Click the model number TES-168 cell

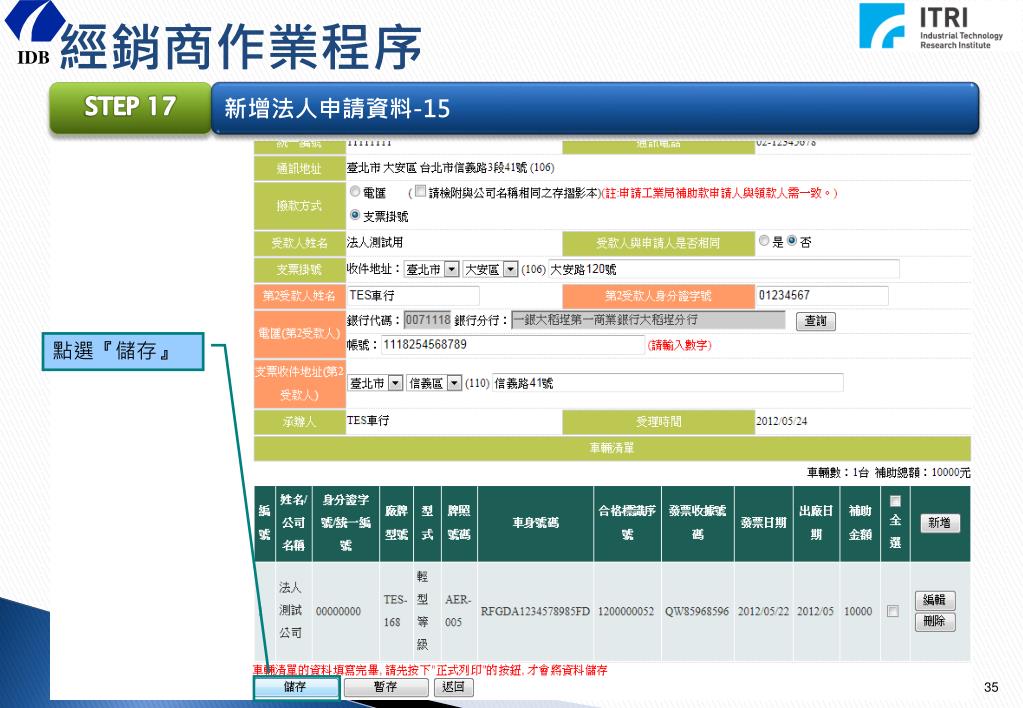(x=395, y=611)
